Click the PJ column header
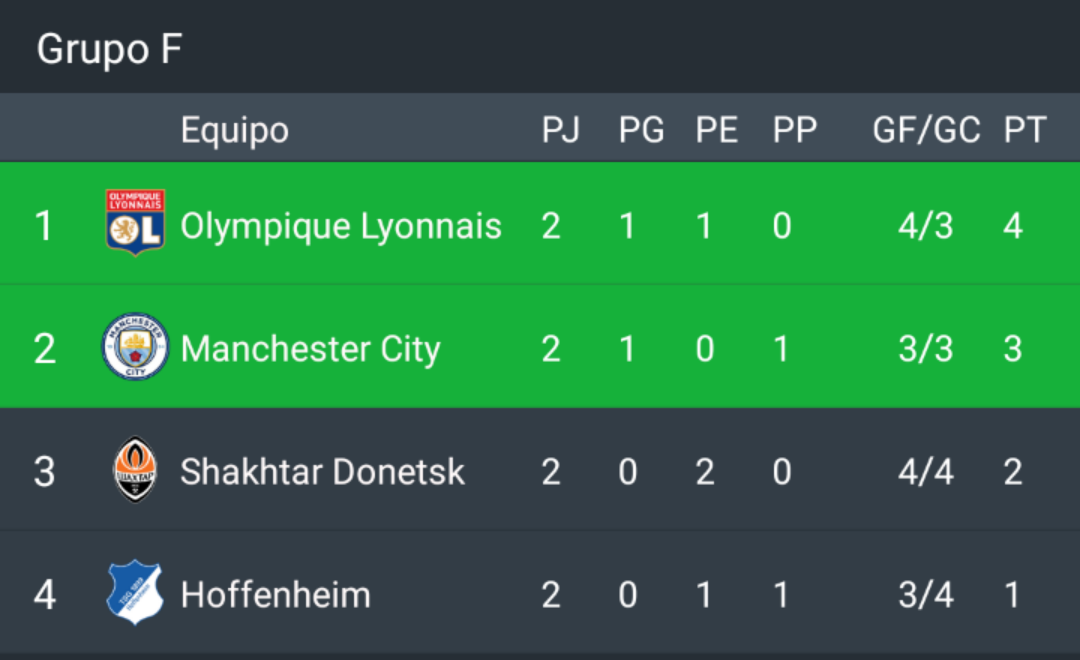The width and height of the screenshot is (1080, 660). [561, 130]
